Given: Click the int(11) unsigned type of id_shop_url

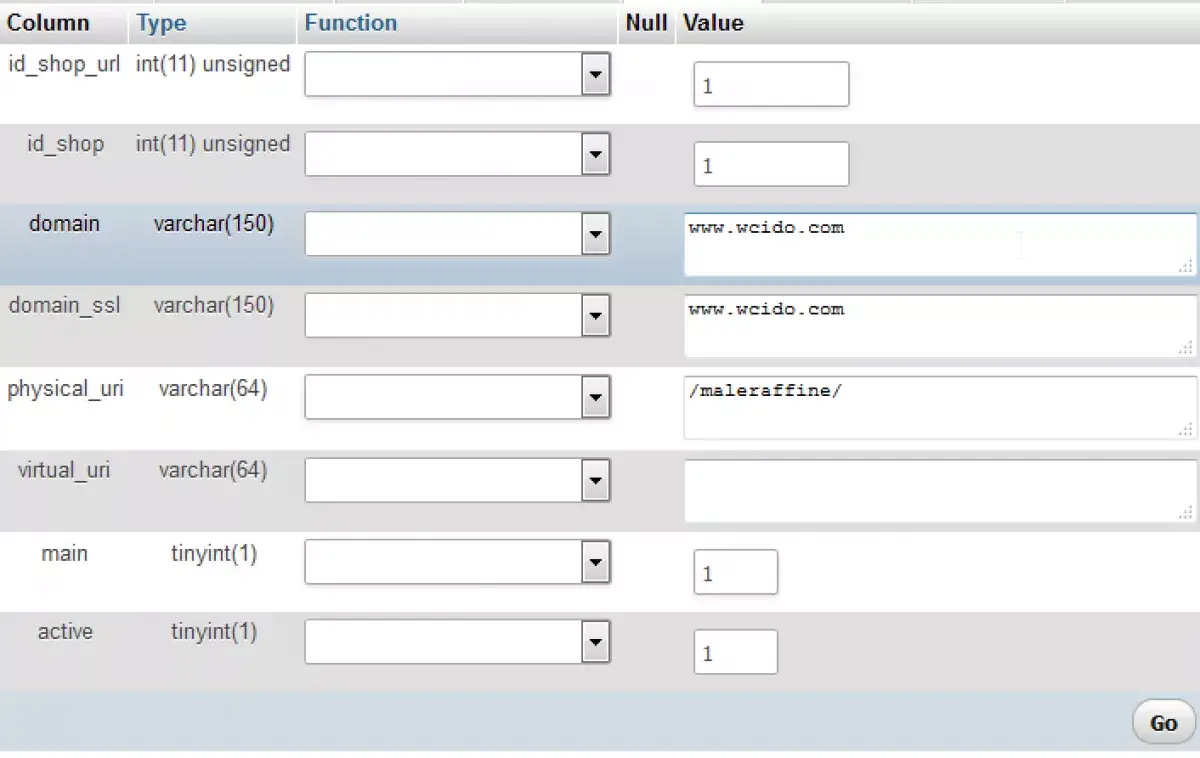Looking at the screenshot, I should 213,64.
